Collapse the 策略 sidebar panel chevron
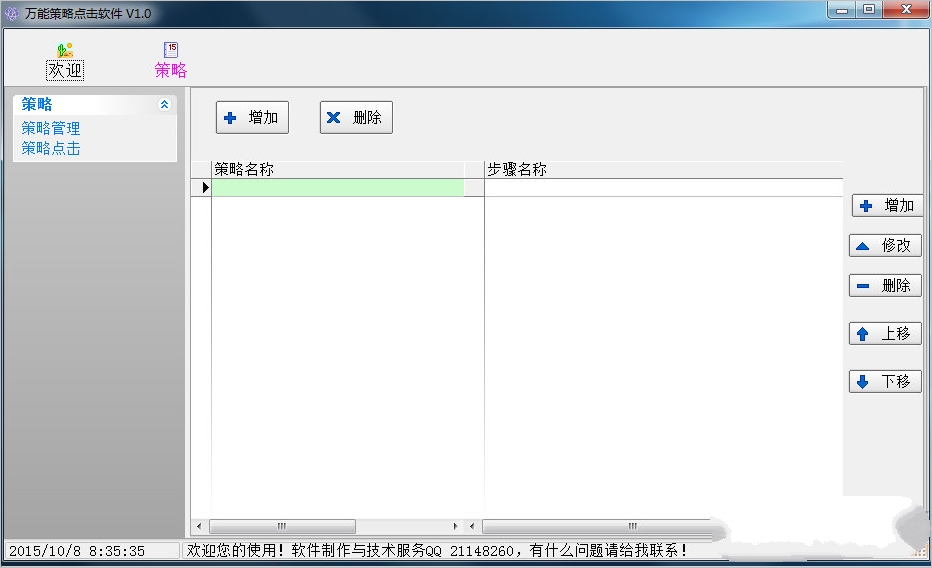 click(165, 105)
